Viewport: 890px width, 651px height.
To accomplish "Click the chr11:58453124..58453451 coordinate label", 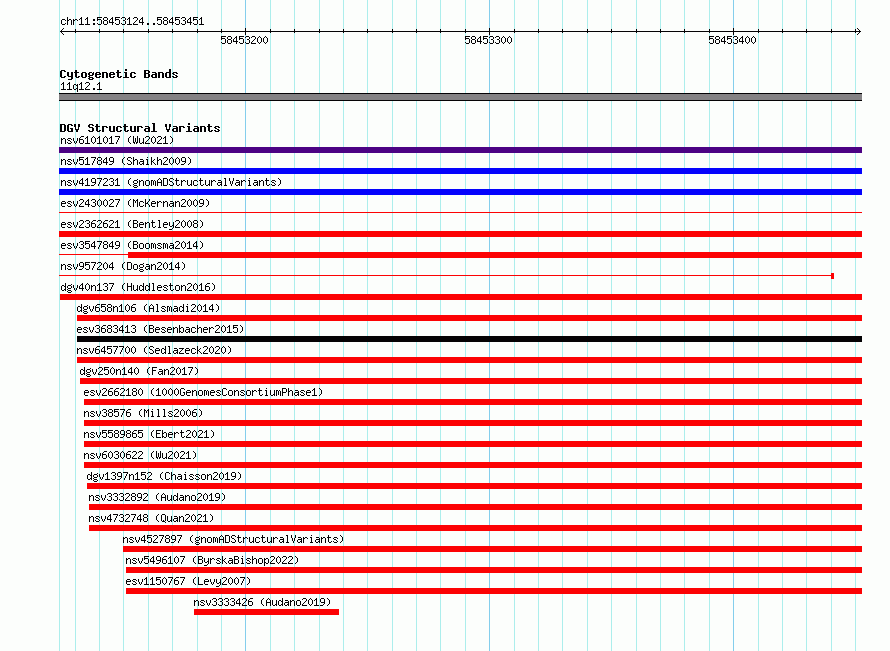I will click(132, 22).
